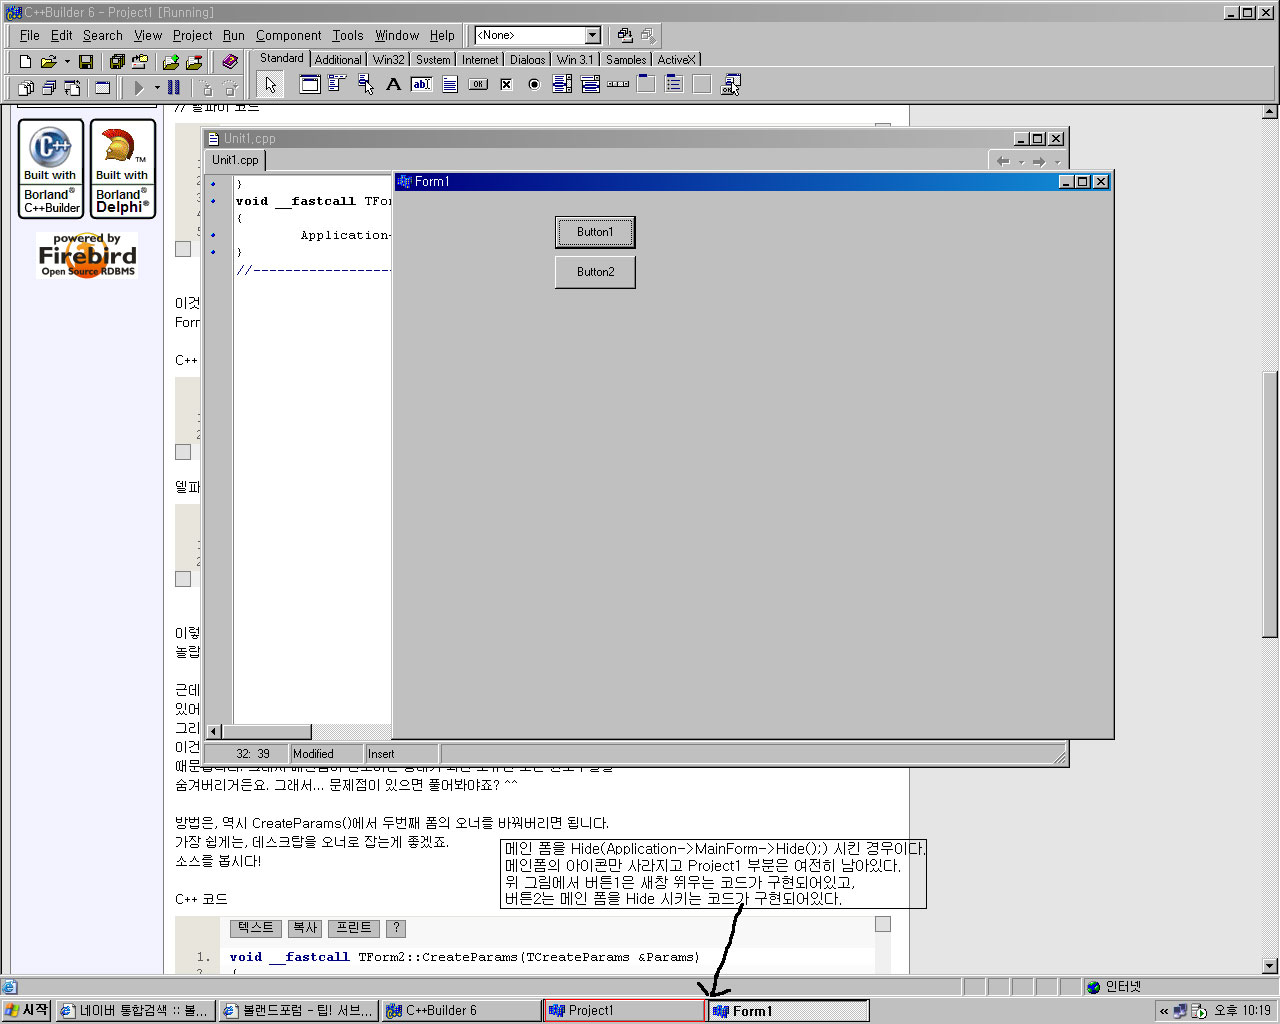The width and height of the screenshot is (1280, 1024).
Task: Tick the checkbox right of the bottom code block
Action: tap(883, 924)
